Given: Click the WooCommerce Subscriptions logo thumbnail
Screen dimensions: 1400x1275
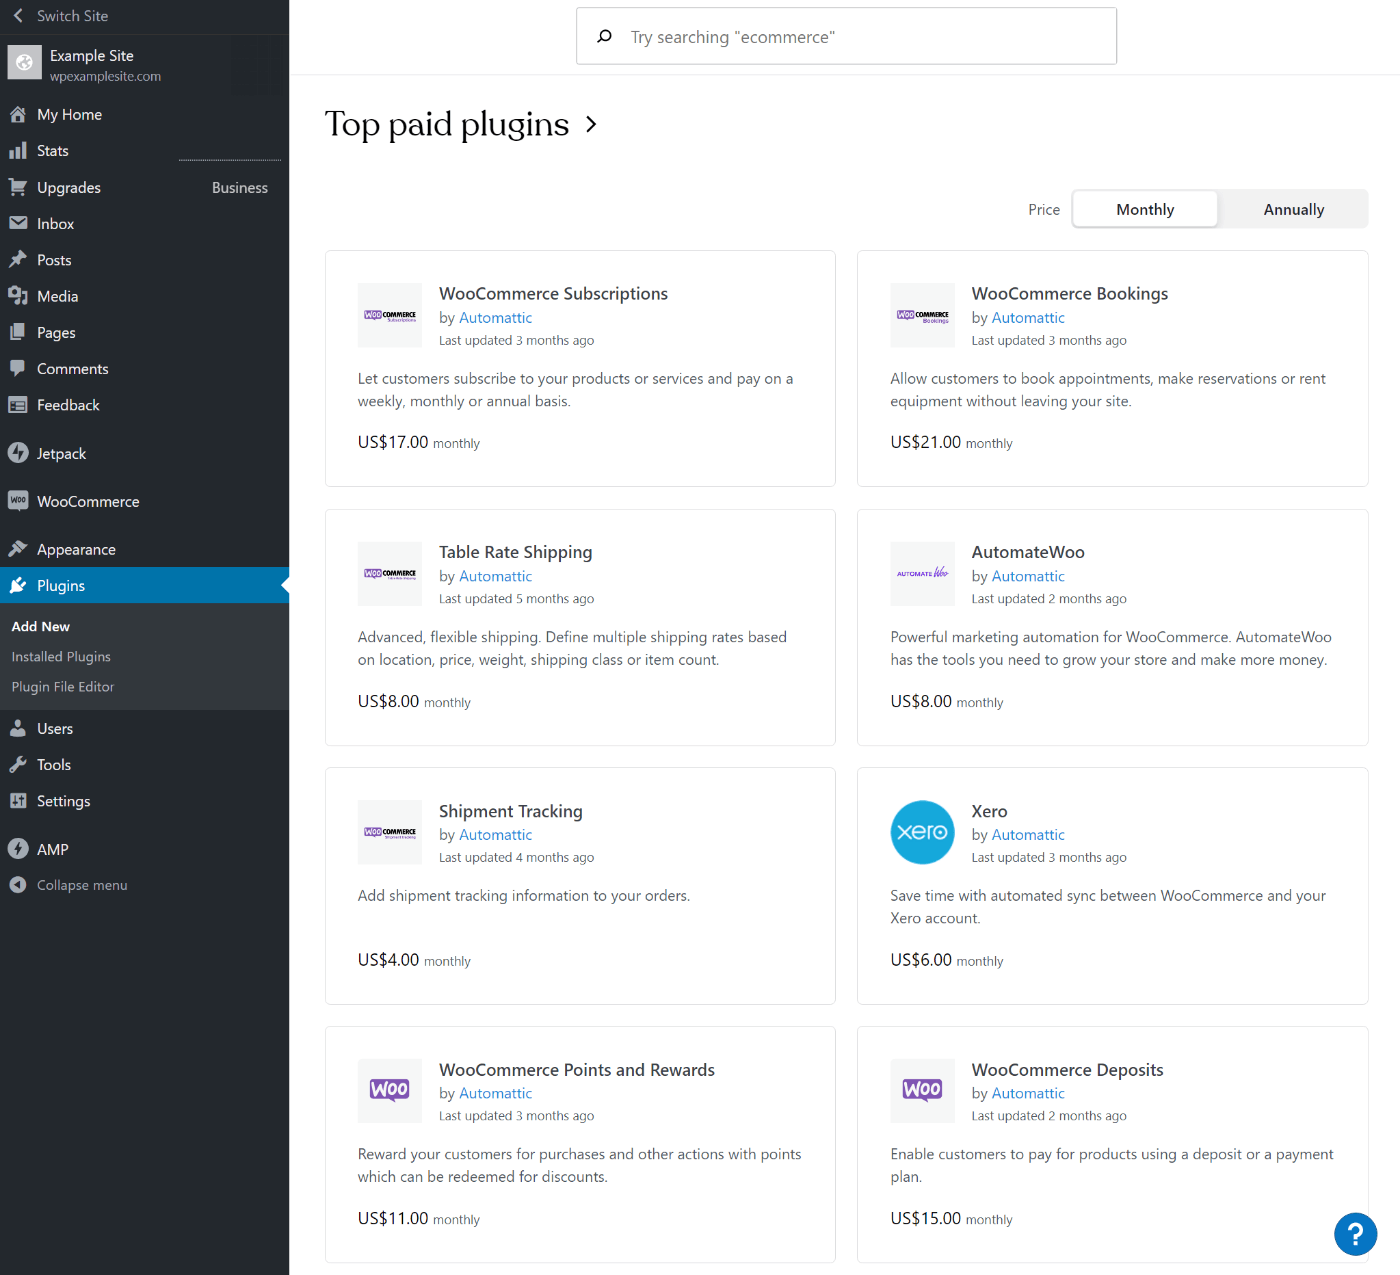Looking at the screenshot, I should click(x=390, y=315).
